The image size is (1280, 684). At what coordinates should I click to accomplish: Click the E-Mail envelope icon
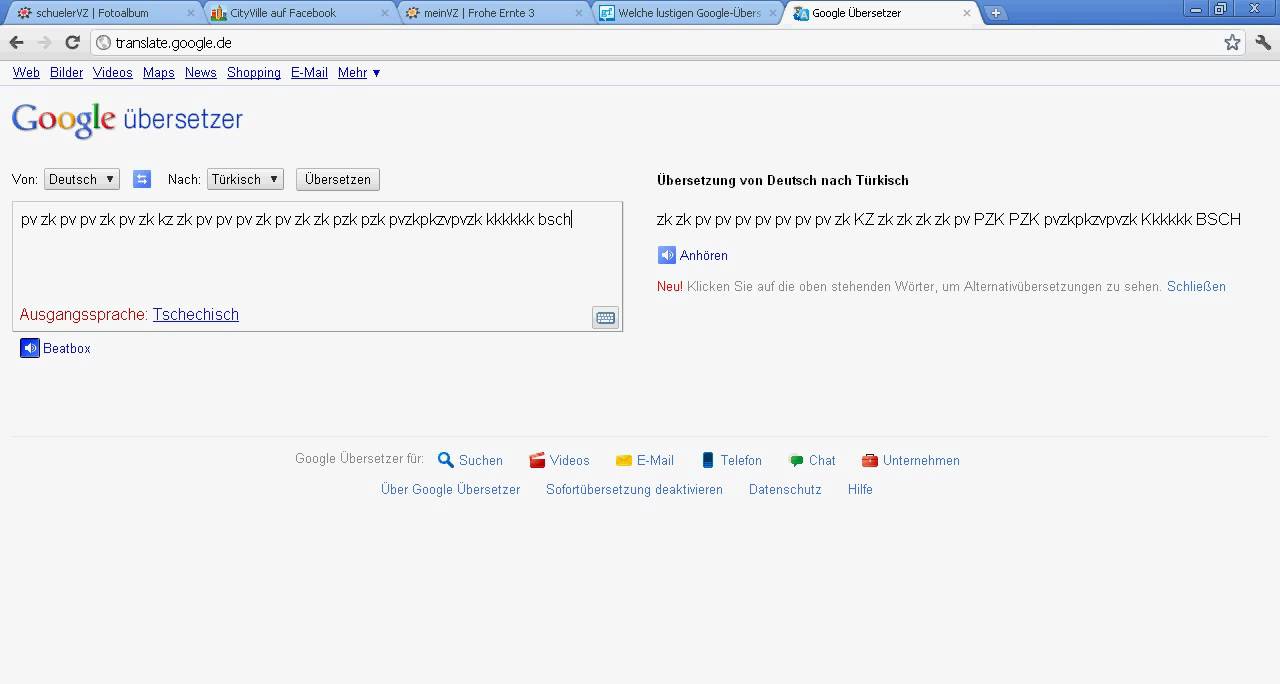624,460
